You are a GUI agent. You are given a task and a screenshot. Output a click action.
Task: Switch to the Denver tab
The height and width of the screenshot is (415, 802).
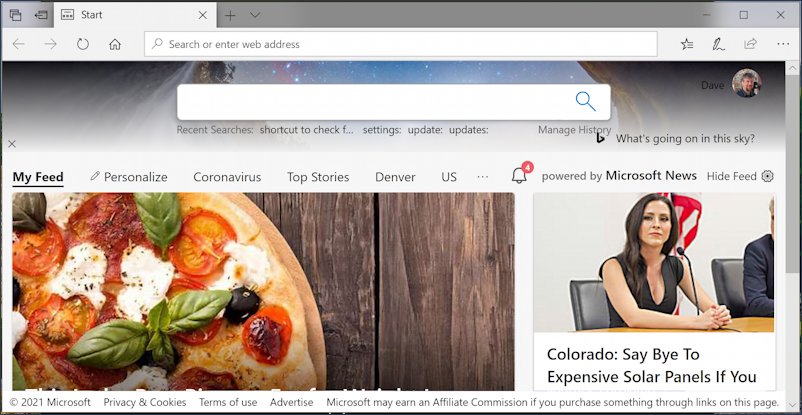395,177
